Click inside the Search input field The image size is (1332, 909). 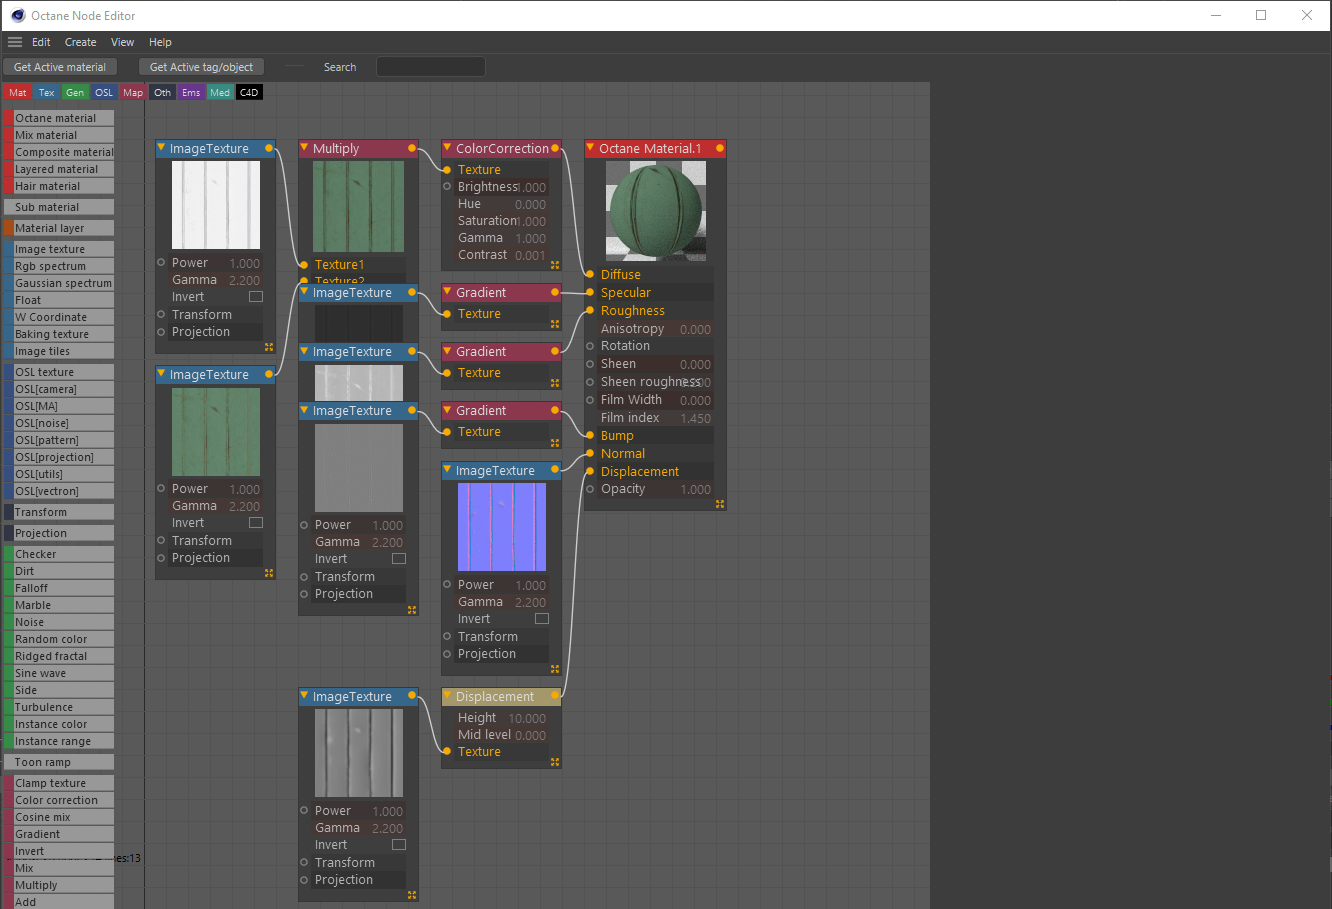pyautogui.click(x=430, y=65)
